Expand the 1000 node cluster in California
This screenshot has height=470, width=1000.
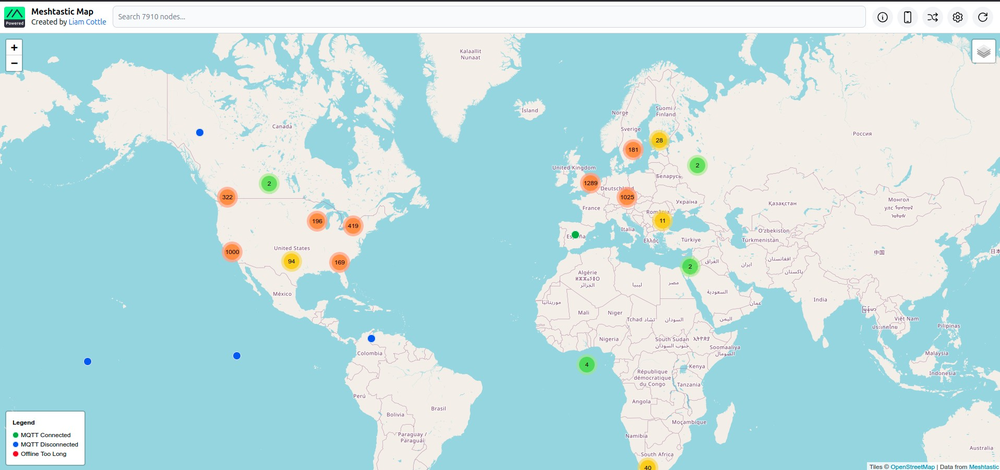[x=232, y=252]
